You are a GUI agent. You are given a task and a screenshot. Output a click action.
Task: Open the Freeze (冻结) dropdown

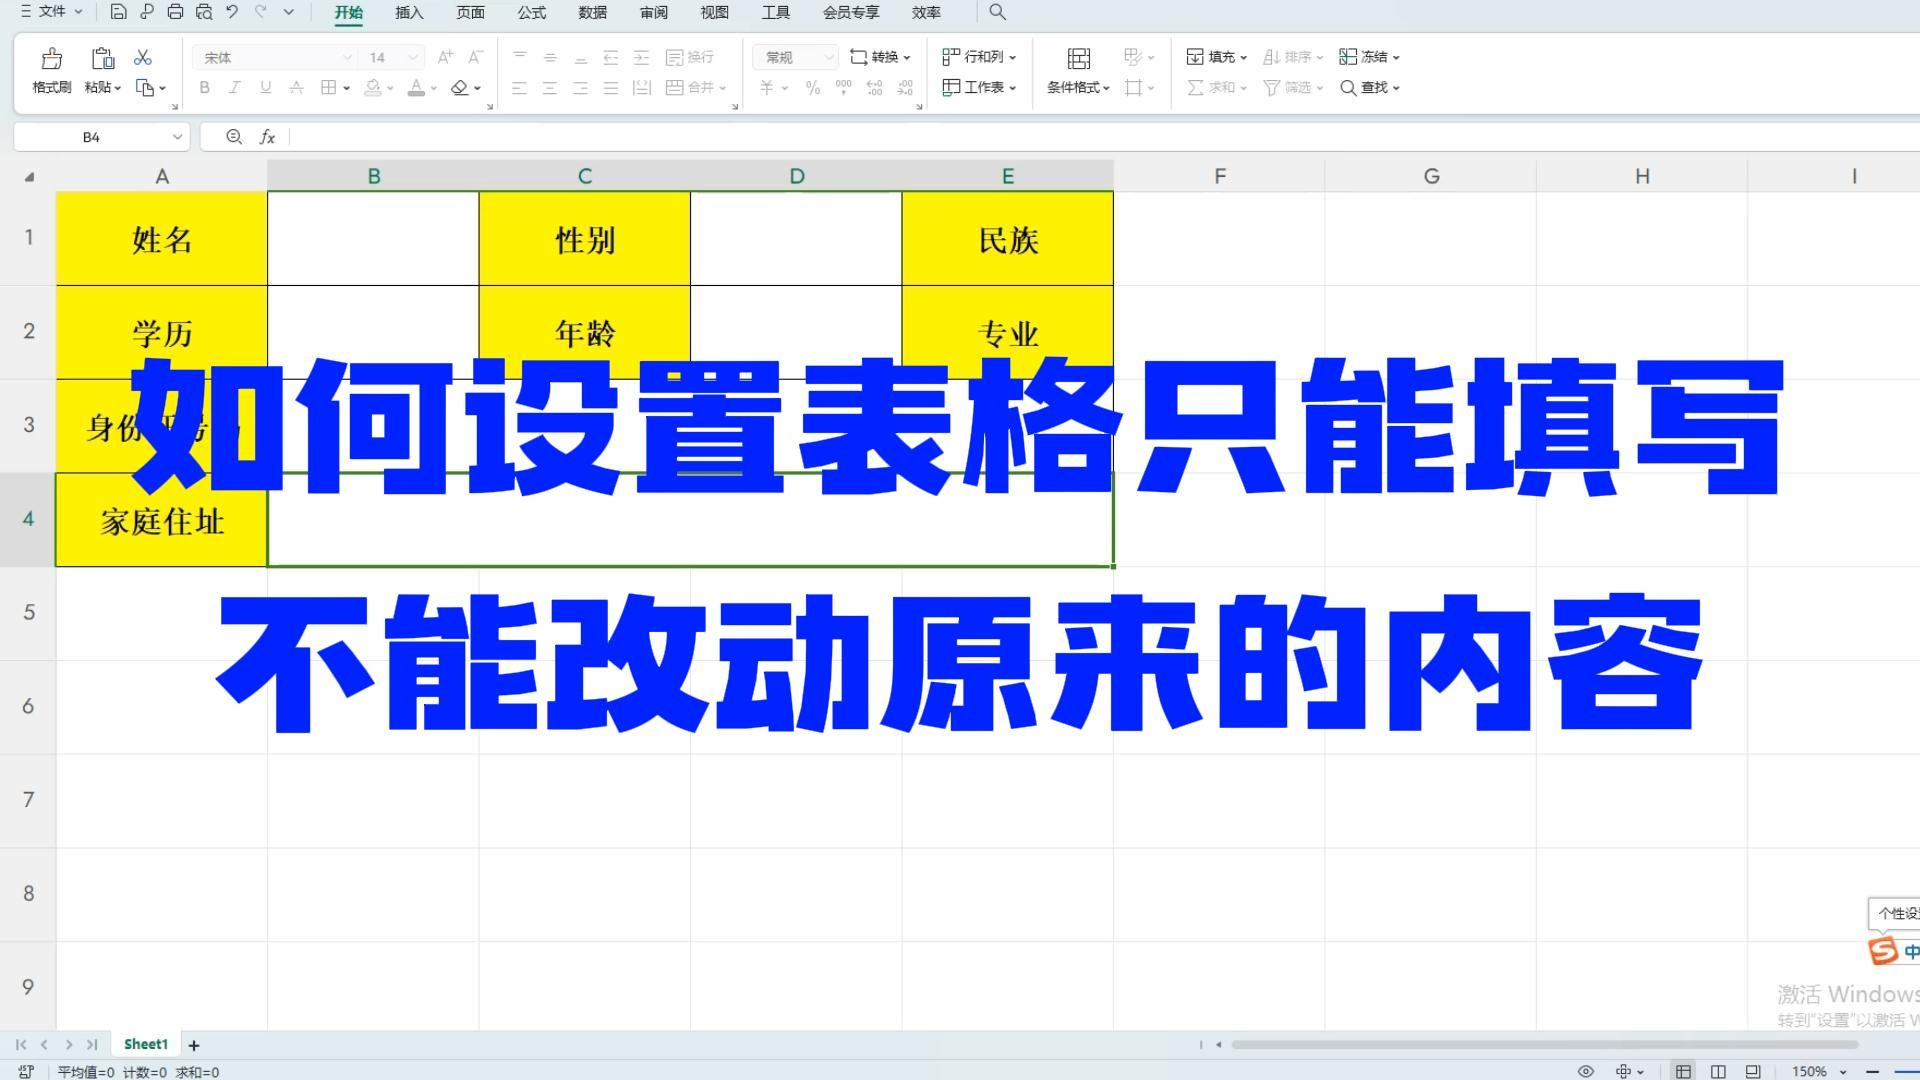[x=1369, y=57]
